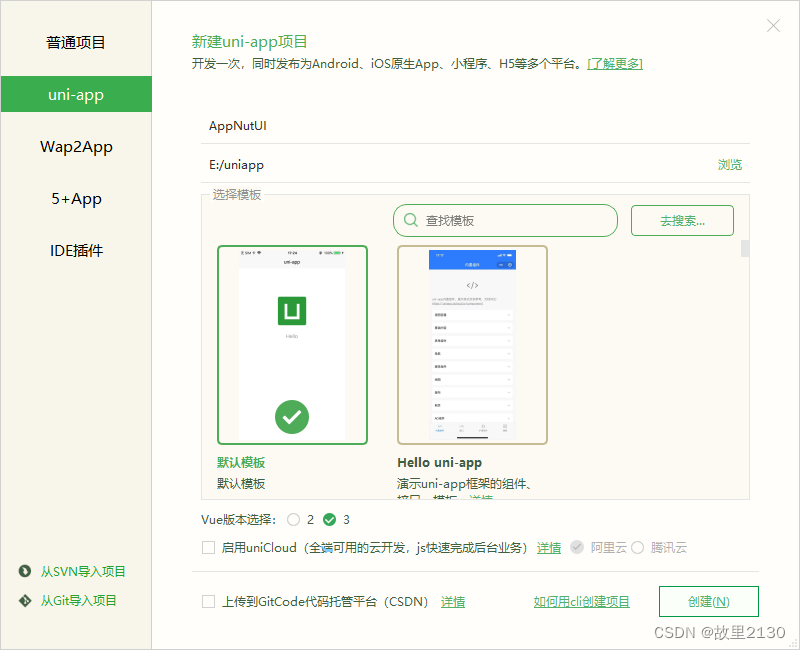Switch to the uni-app project tab
Image resolution: width=800 pixels, height=650 pixels.
point(76,94)
